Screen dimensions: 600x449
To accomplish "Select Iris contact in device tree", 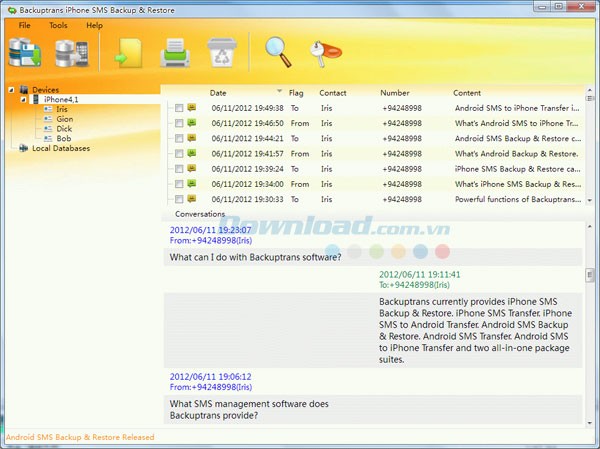I will point(62,109).
